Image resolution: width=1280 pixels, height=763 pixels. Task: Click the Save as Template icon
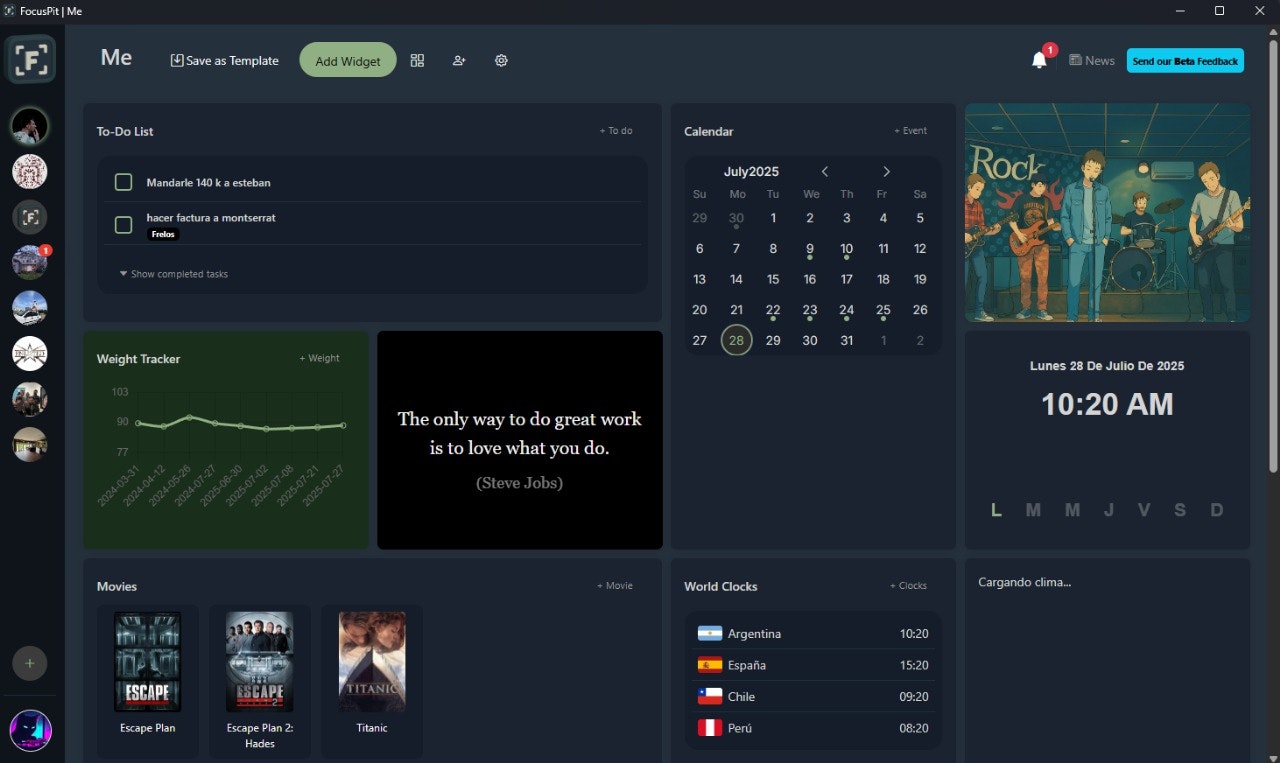tap(177, 60)
